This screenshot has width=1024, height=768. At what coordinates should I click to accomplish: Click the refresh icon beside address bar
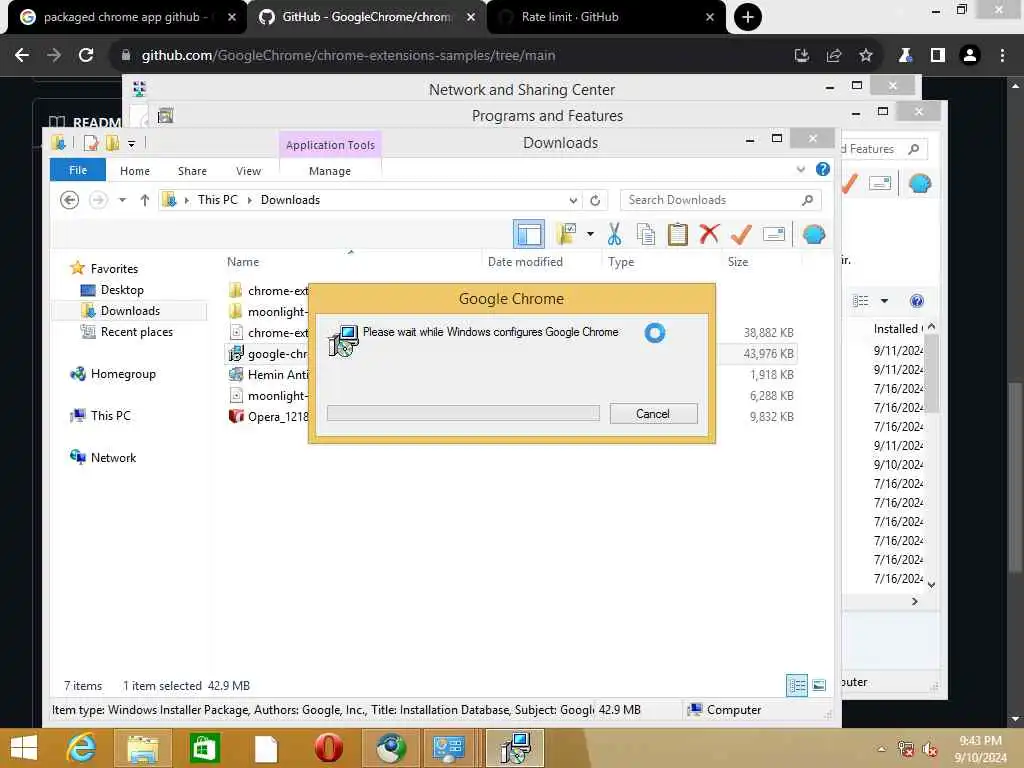[595, 200]
